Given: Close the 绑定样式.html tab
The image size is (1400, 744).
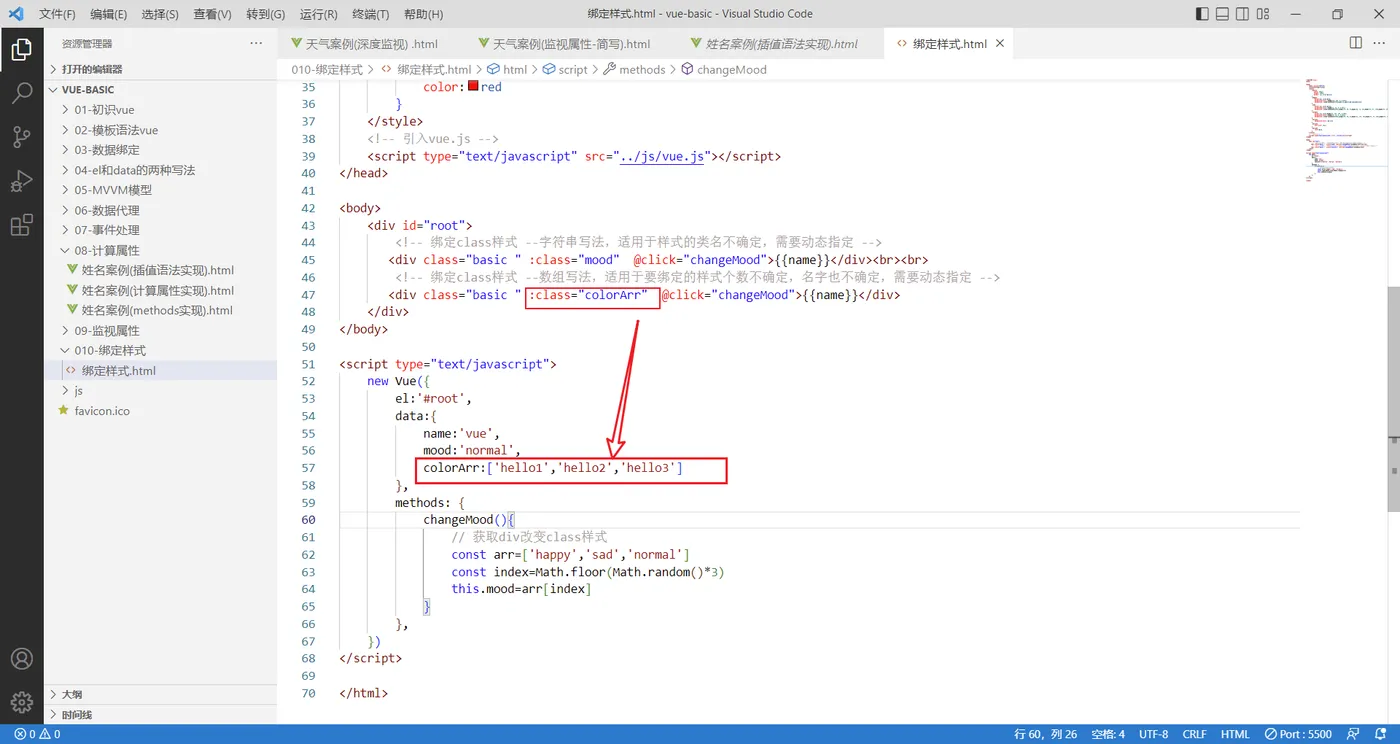Looking at the screenshot, I should click(x=999, y=44).
